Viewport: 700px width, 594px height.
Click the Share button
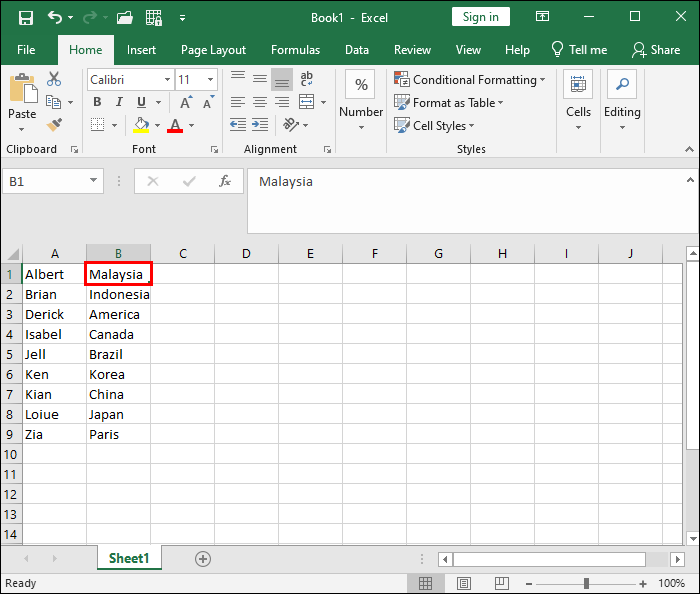pyautogui.click(x=656, y=50)
